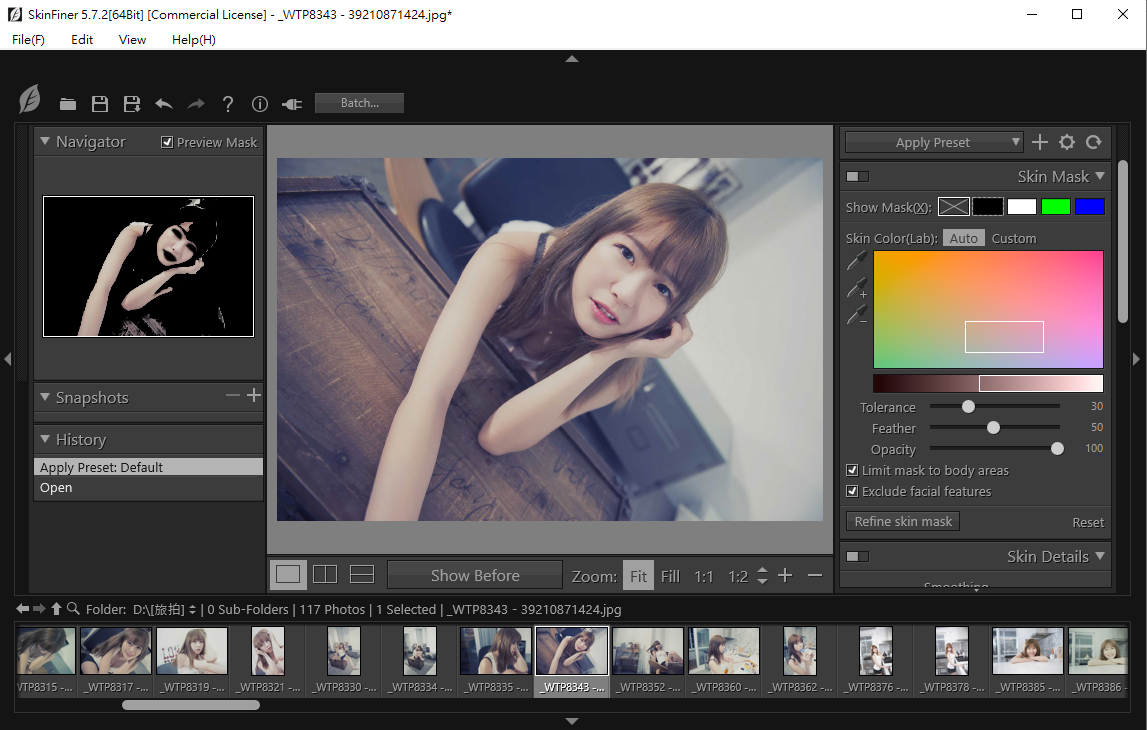Image resolution: width=1147 pixels, height=730 pixels.
Task: Click the question mark help icon
Action: [x=228, y=104]
